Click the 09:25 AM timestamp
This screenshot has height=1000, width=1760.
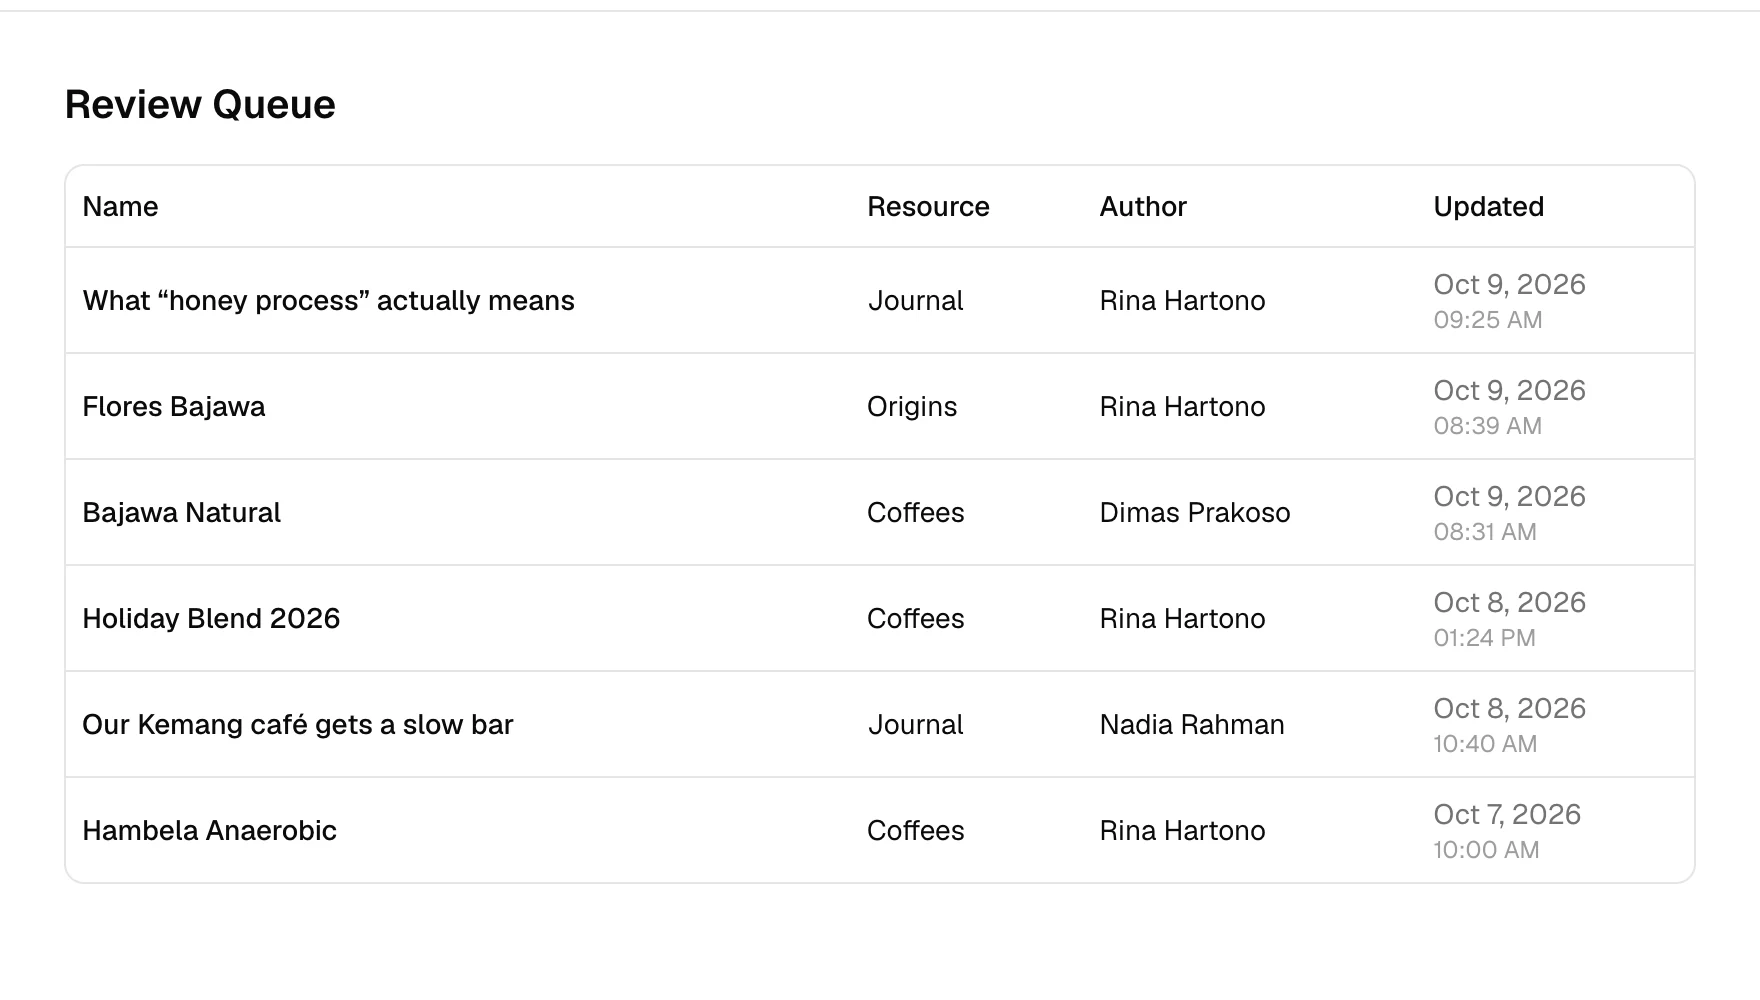pyautogui.click(x=1488, y=321)
